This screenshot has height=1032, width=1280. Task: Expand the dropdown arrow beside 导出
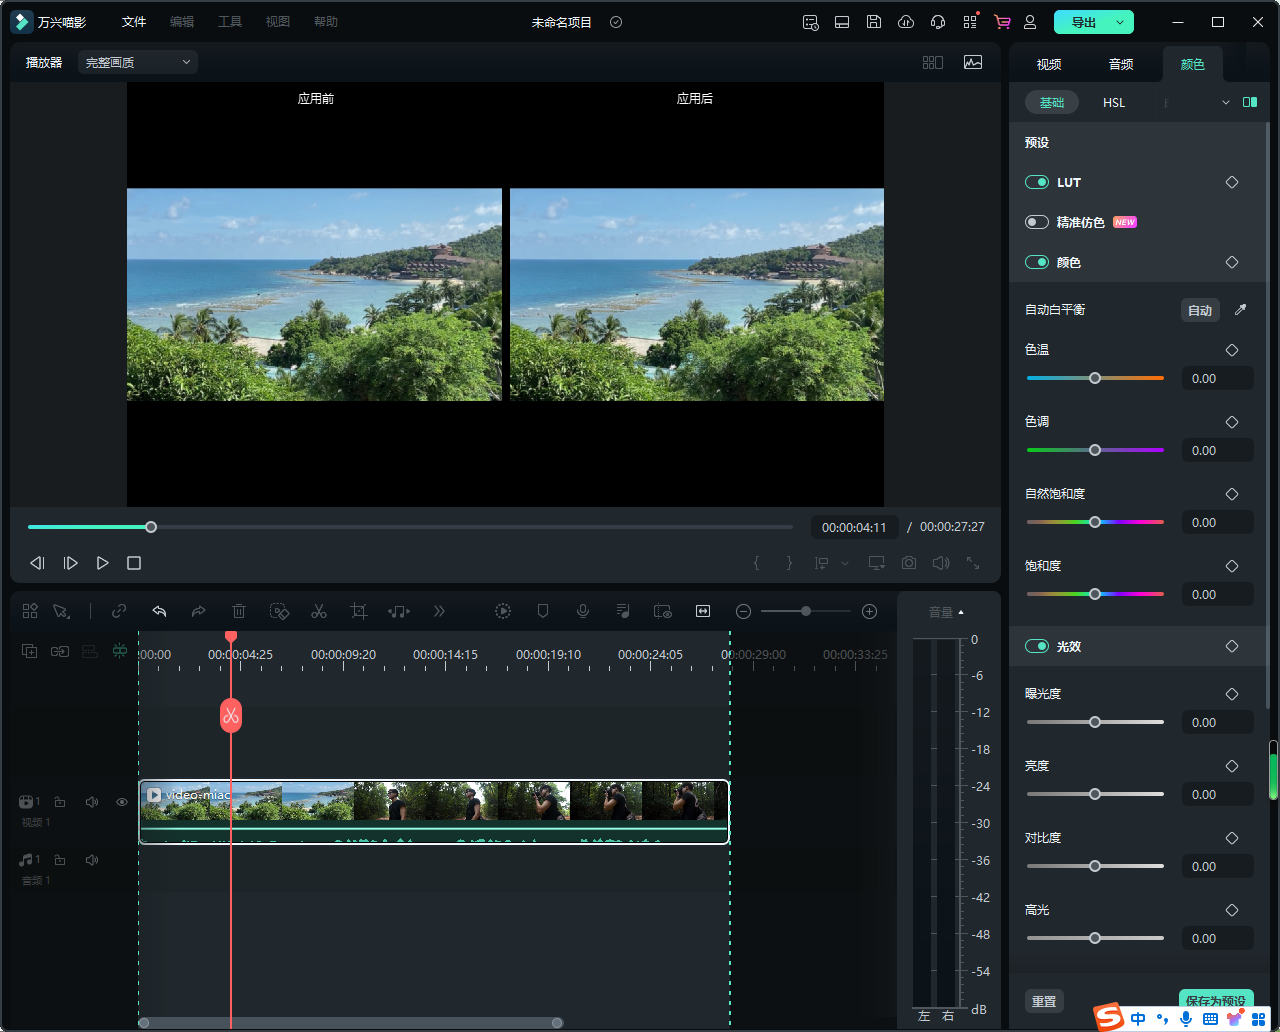(x=1119, y=22)
